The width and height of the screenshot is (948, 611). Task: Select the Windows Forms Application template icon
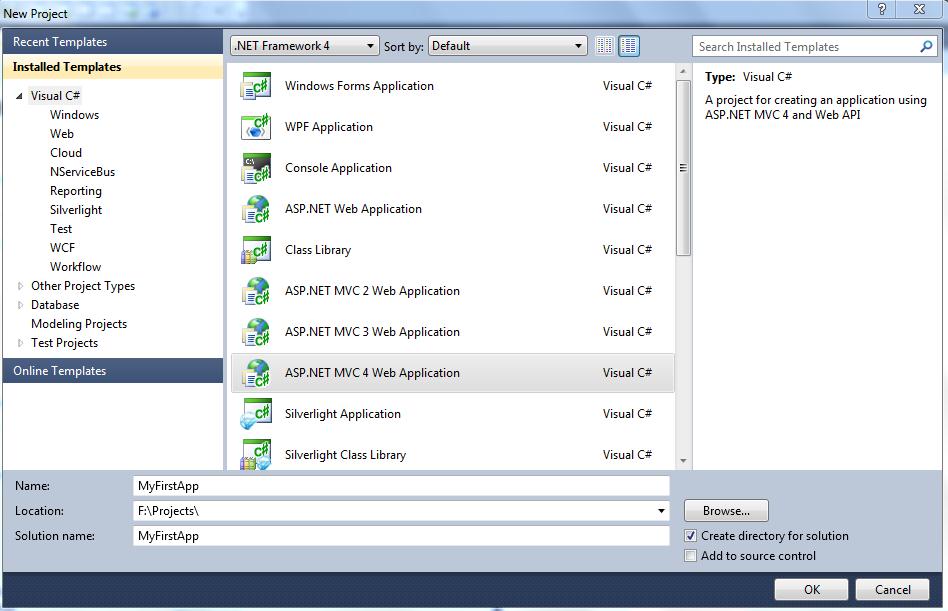coord(256,86)
